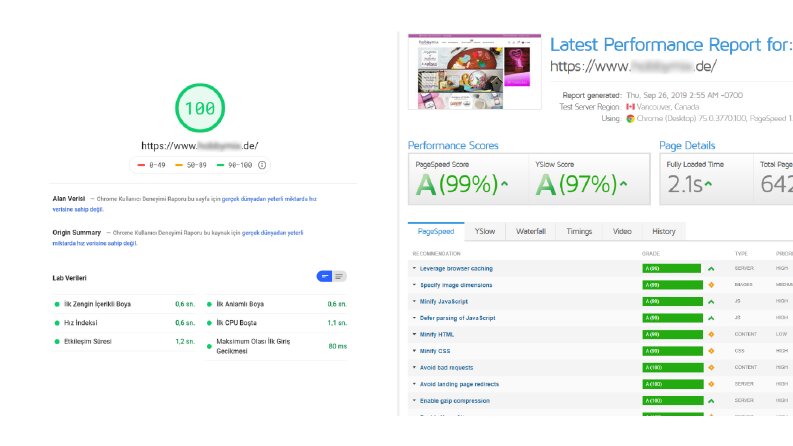Image resolution: width=793 pixels, height=446 pixels.
Task: Click the info icon beside score legend
Action: click(x=262, y=165)
